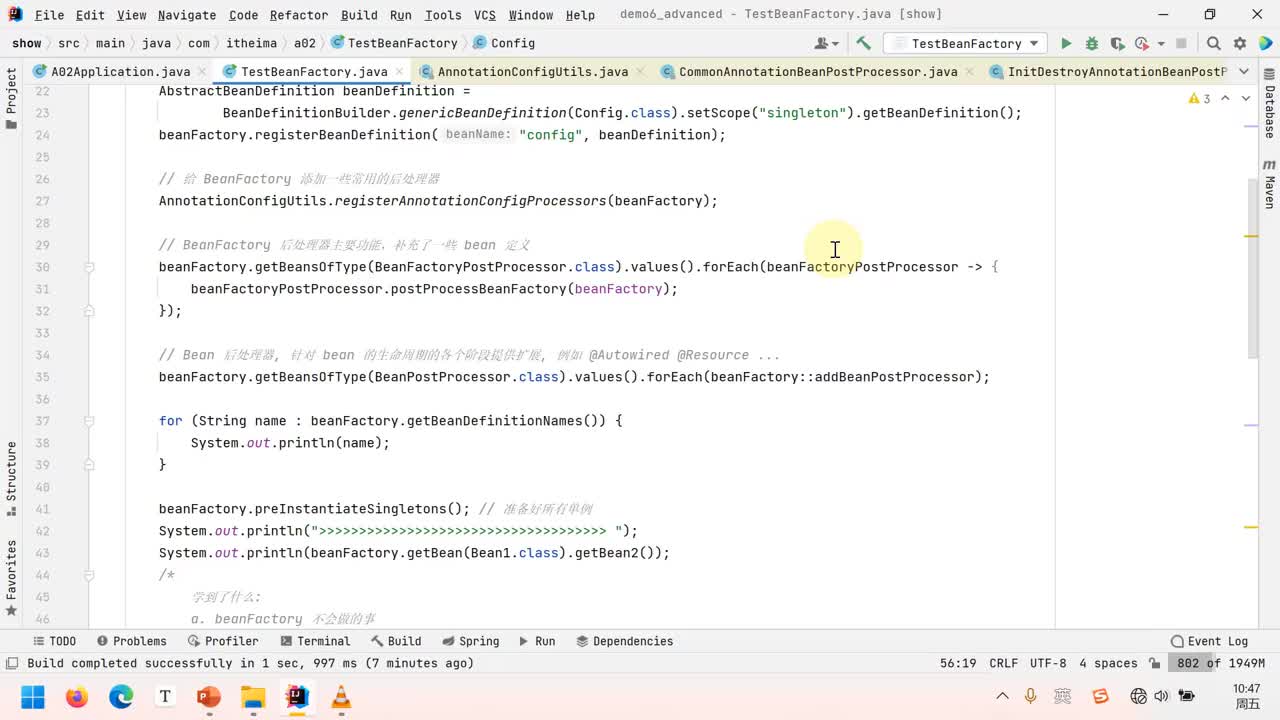1280x720 pixels.
Task: Open PowerPoint from the taskbar
Action: coord(209,697)
